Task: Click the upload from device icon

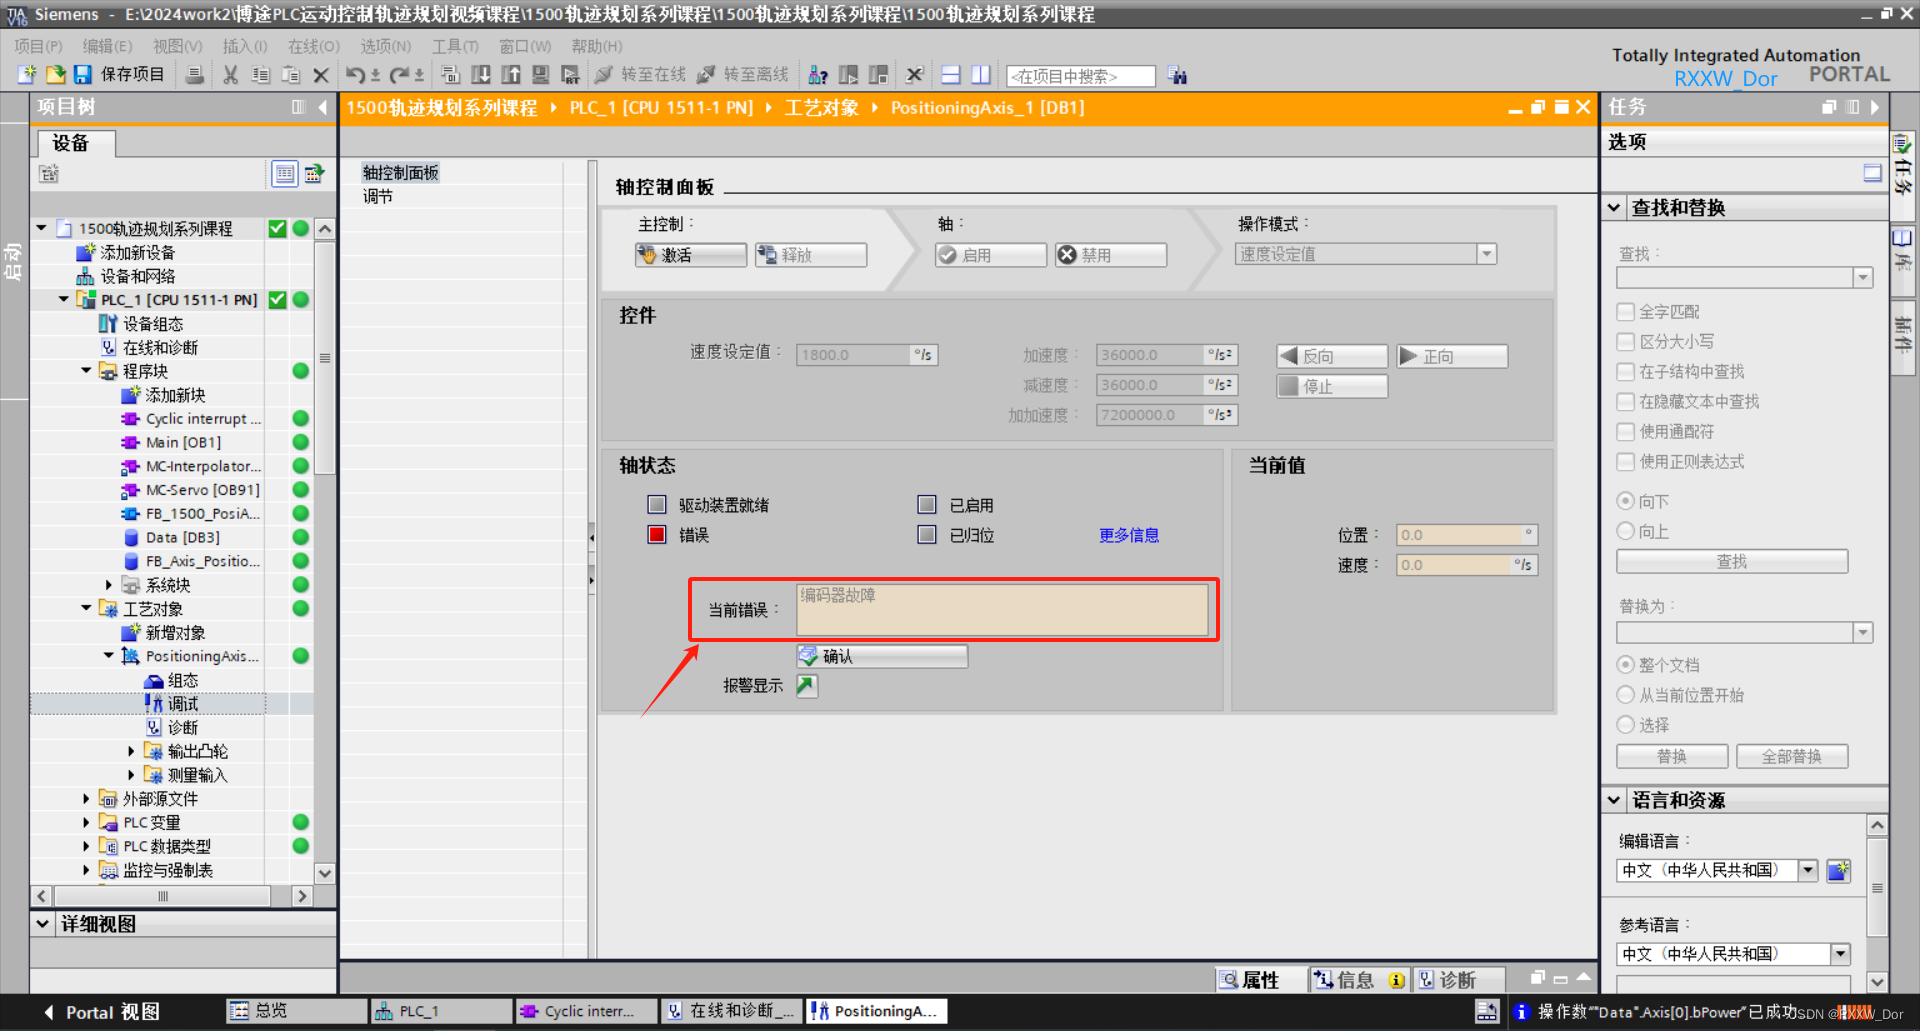Action: 511,75
